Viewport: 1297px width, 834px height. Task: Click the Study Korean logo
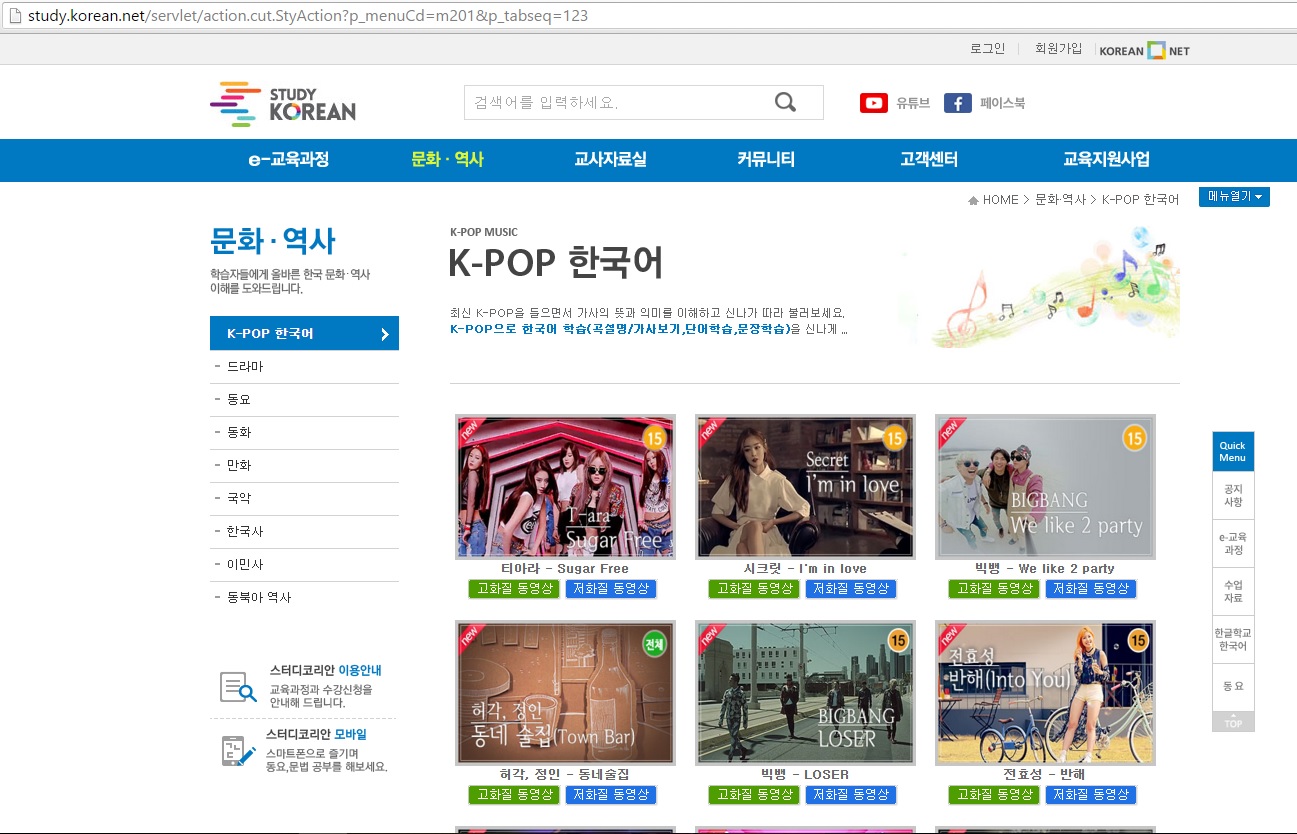coord(283,104)
